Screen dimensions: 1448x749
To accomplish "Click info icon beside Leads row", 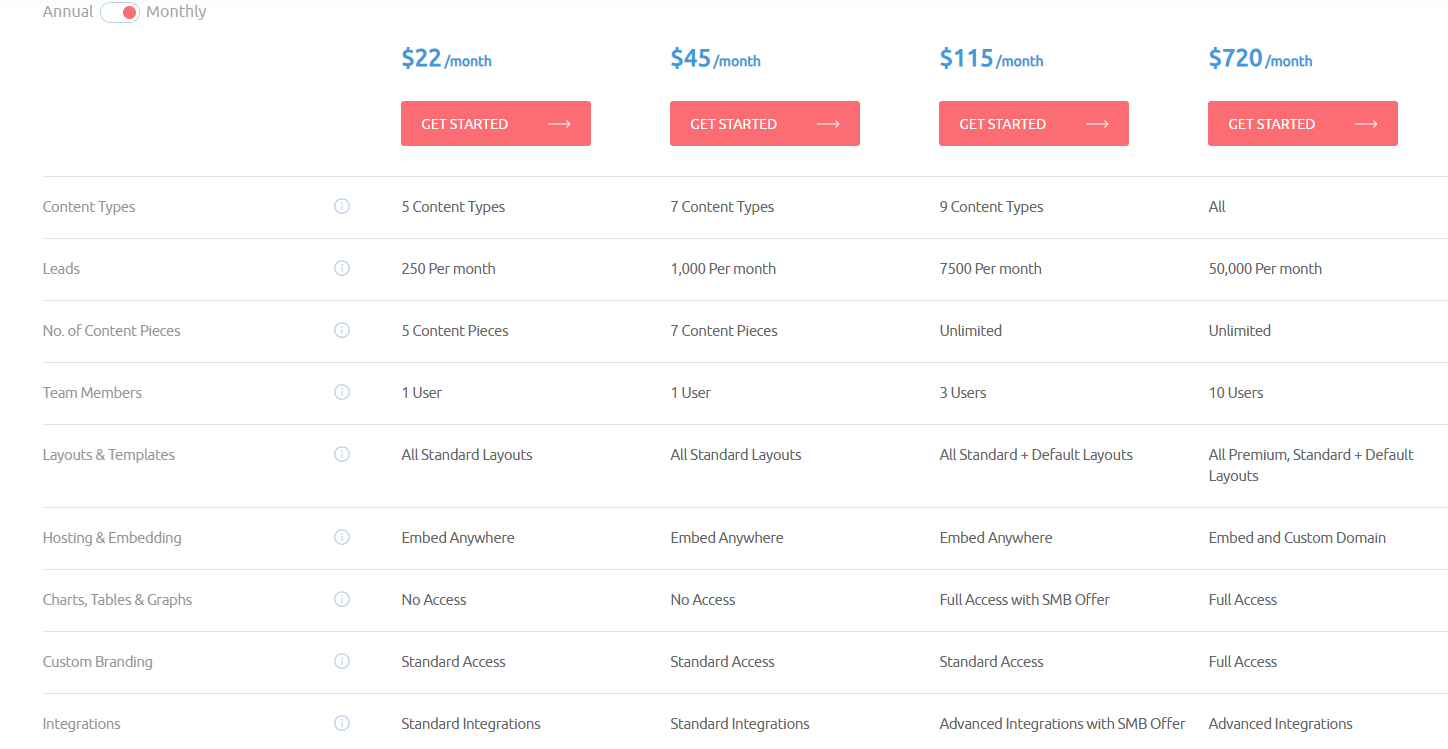I will [342, 268].
